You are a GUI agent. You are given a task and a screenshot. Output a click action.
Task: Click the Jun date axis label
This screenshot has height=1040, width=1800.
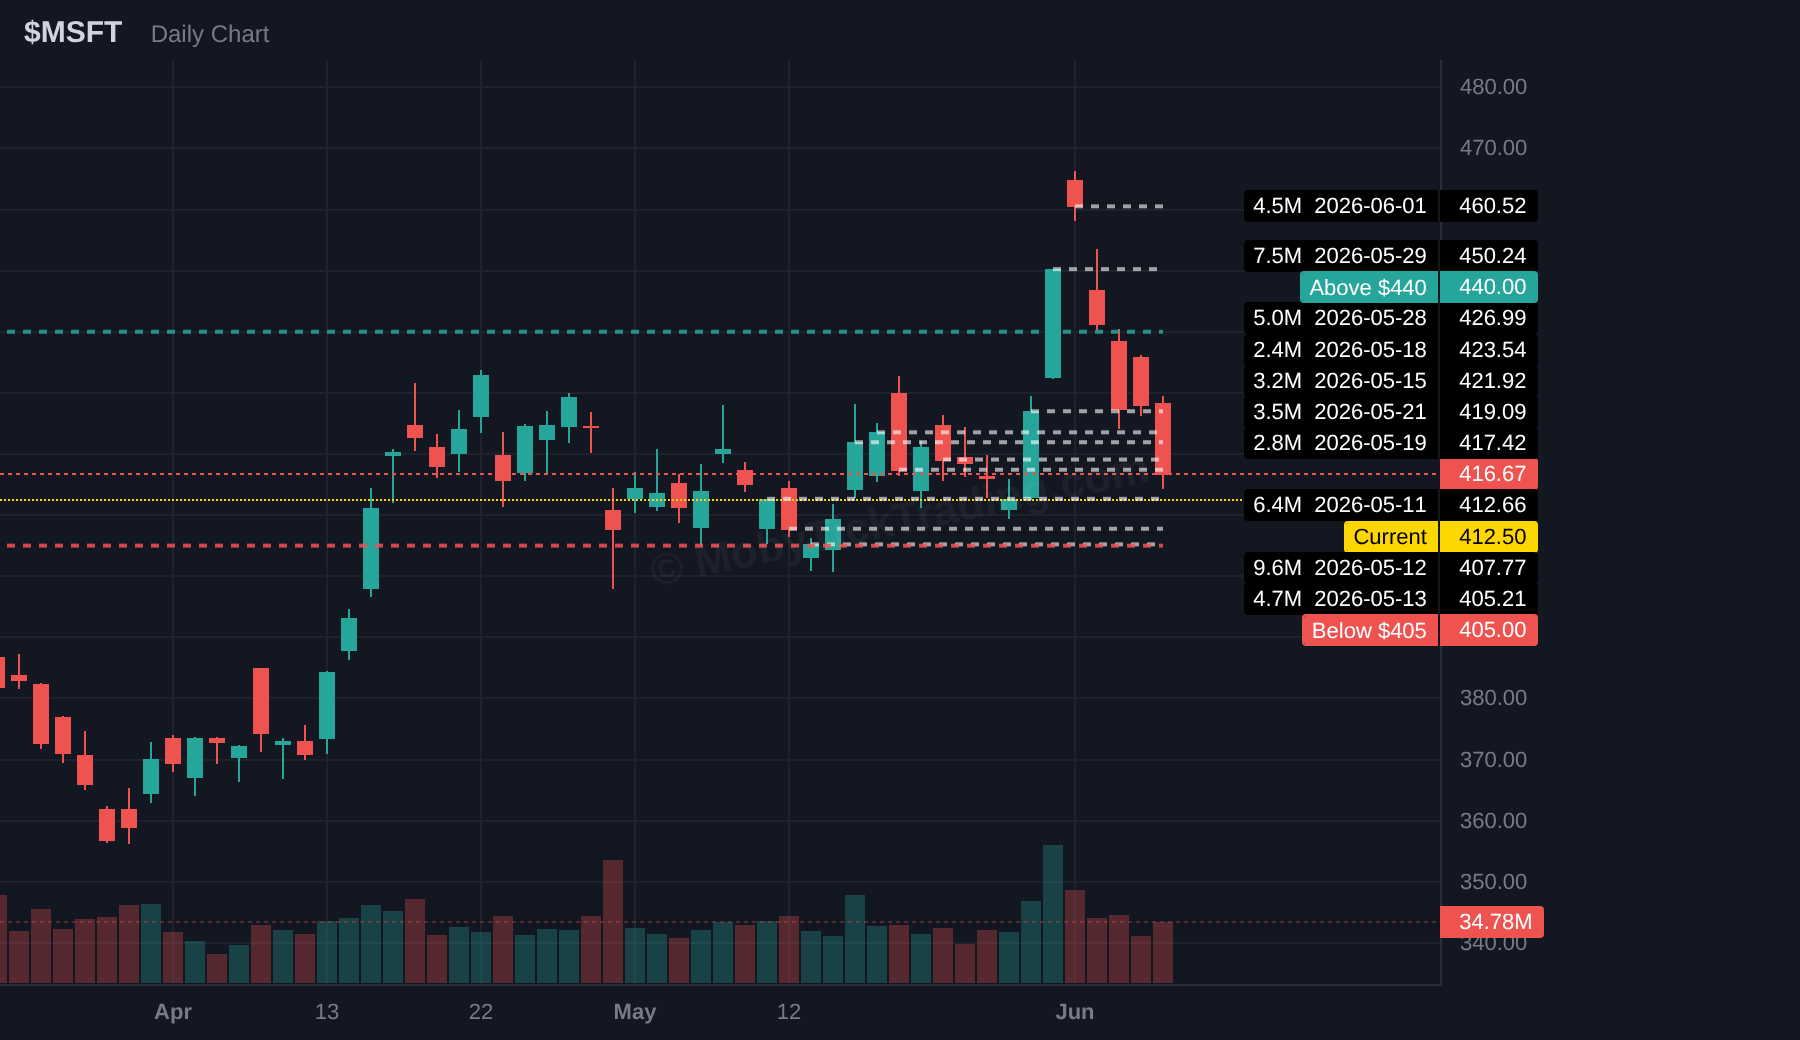1075,1012
